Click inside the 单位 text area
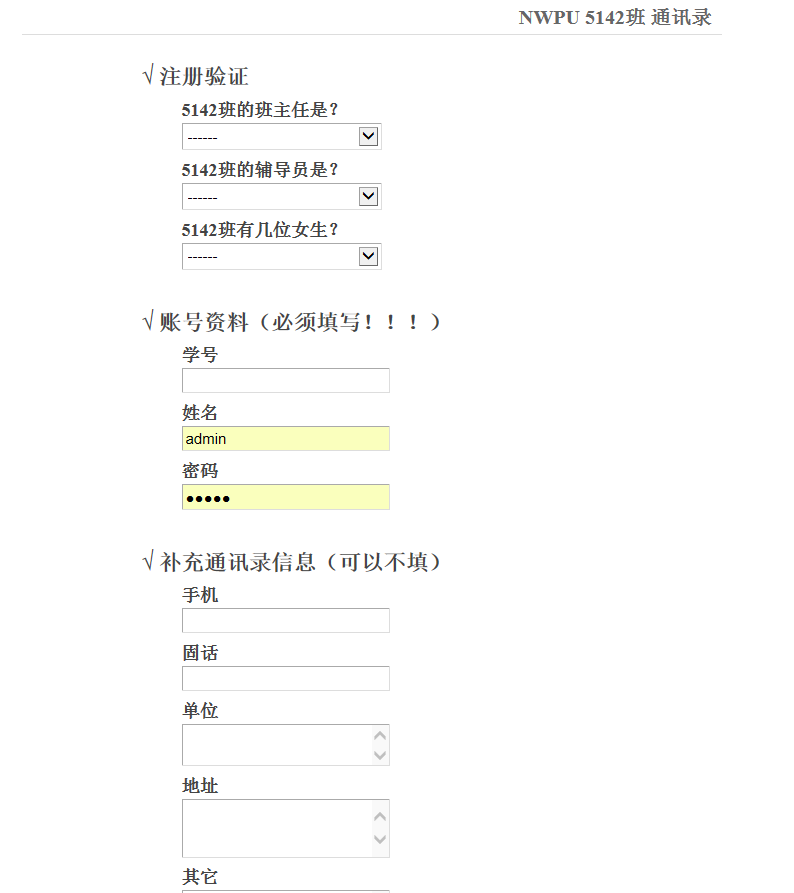 click(x=275, y=745)
